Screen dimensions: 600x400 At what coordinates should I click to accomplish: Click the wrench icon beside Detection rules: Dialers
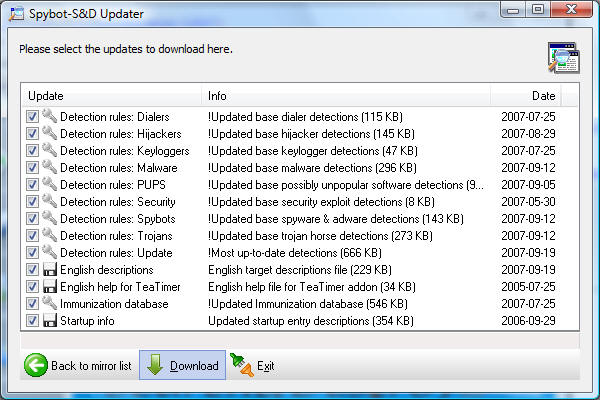[50, 116]
